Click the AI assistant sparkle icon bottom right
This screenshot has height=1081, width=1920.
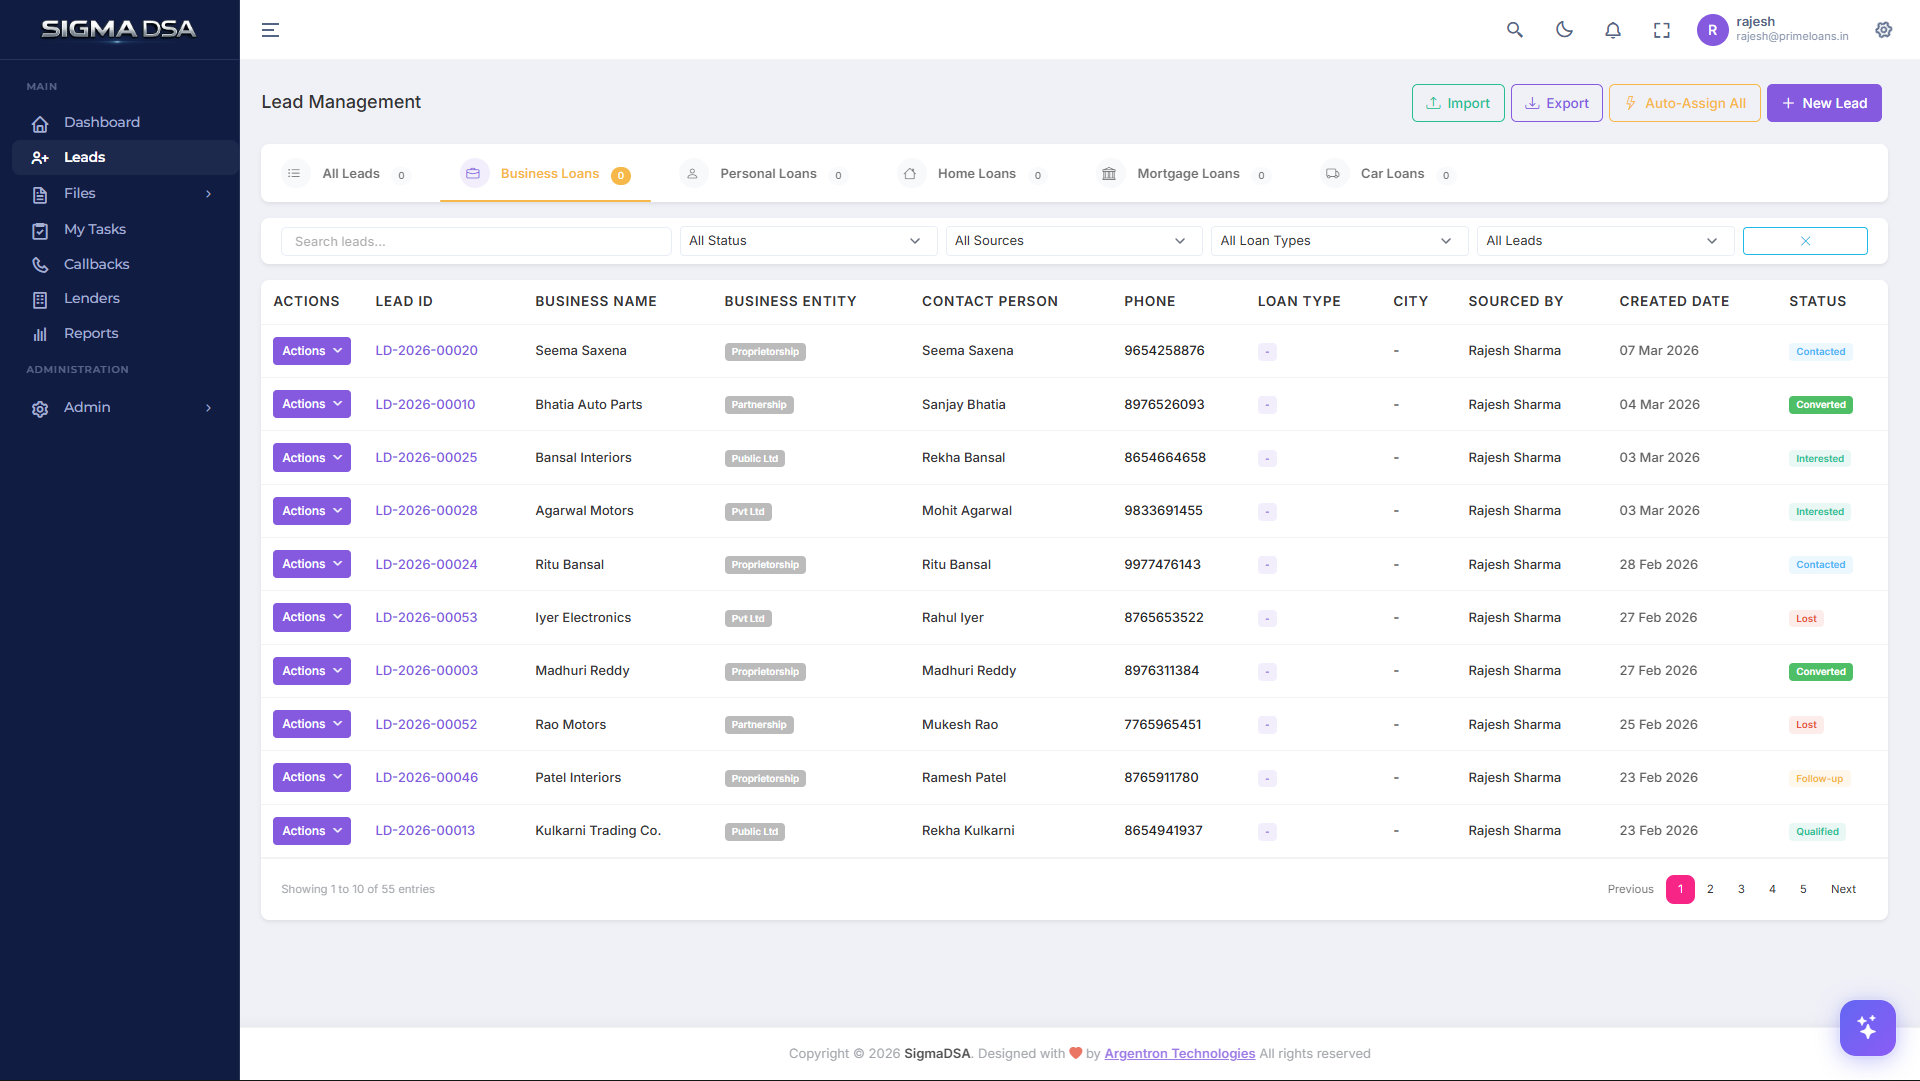tap(1867, 1028)
